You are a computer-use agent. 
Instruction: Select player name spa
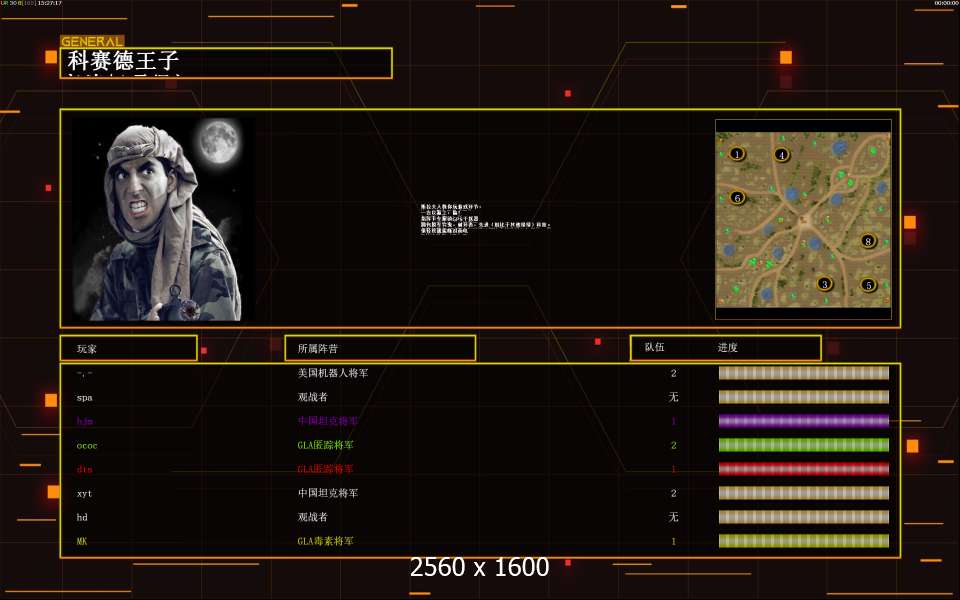(84, 398)
